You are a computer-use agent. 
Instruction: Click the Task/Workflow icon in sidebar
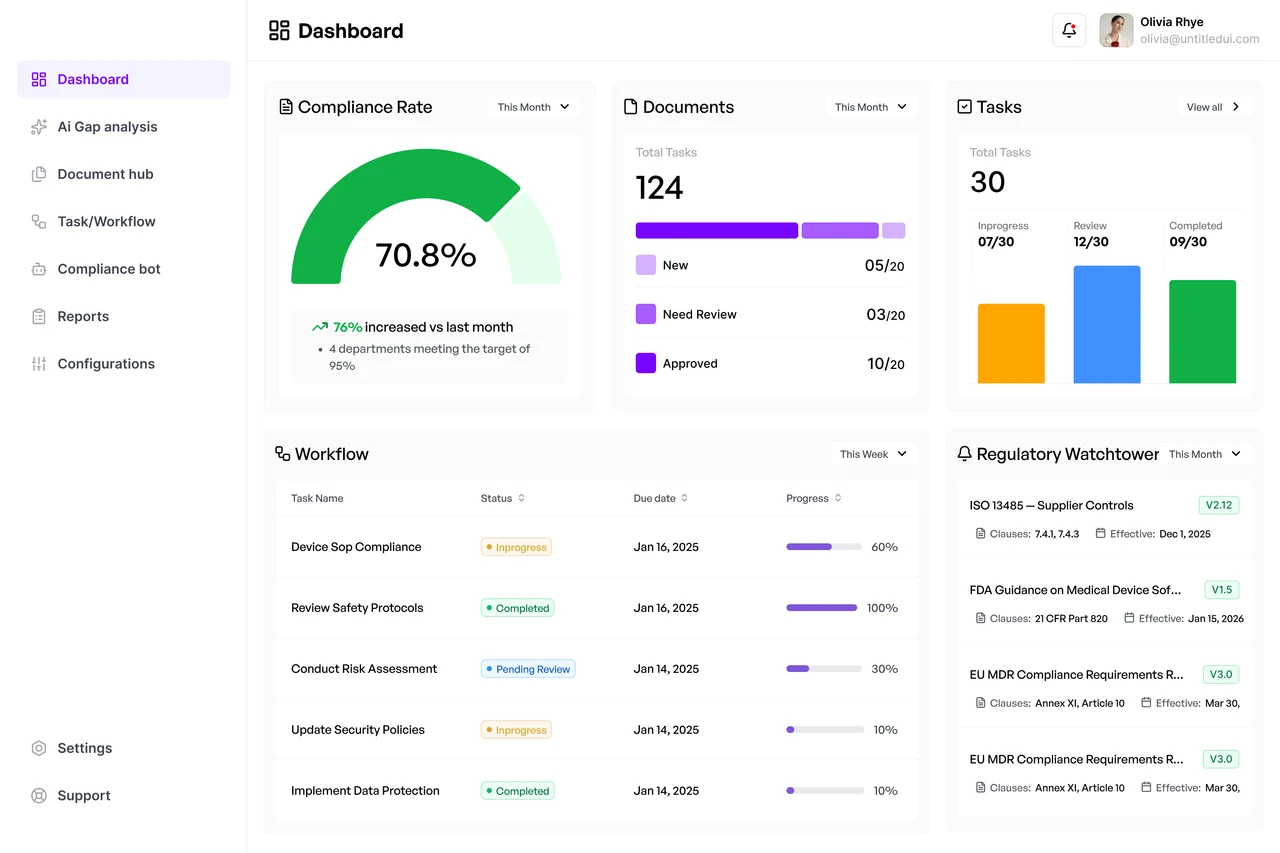point(39,222)
